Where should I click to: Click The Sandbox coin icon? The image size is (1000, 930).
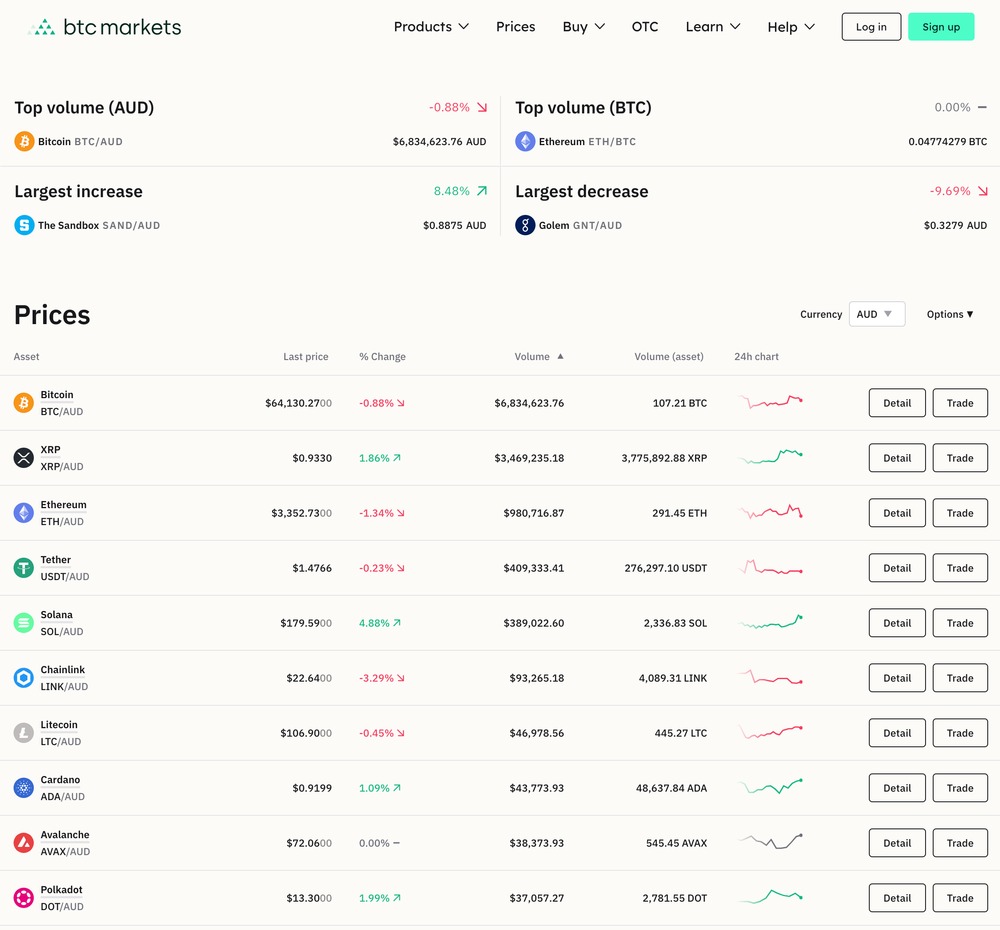24,225
